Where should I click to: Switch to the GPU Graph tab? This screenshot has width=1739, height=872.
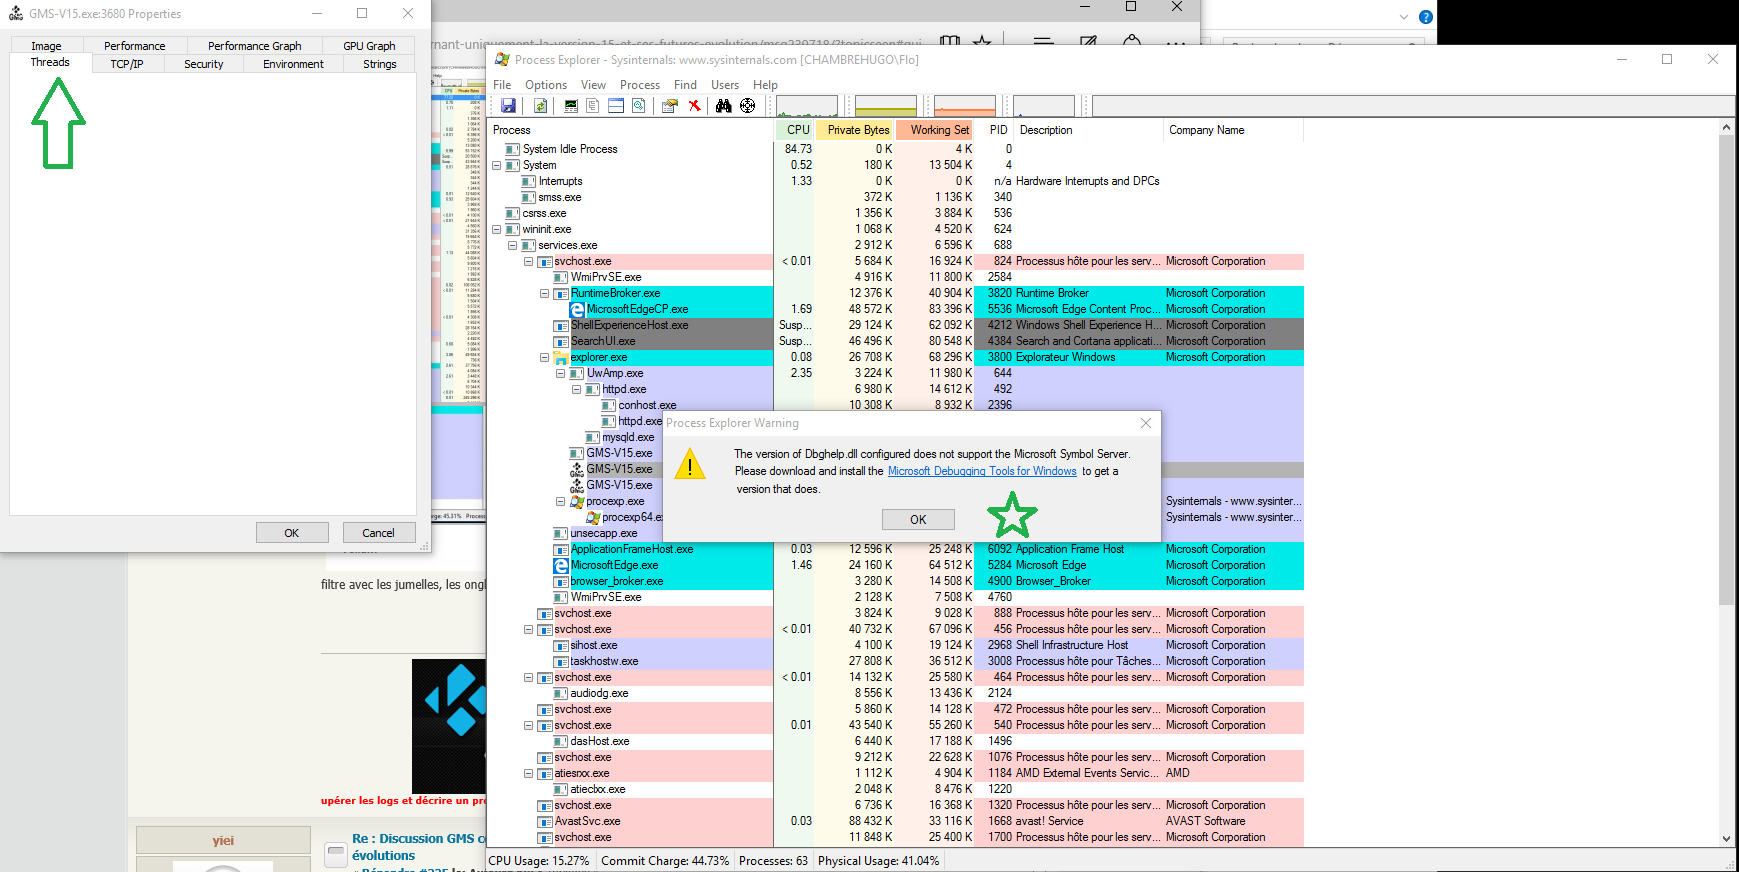point(369,46)
